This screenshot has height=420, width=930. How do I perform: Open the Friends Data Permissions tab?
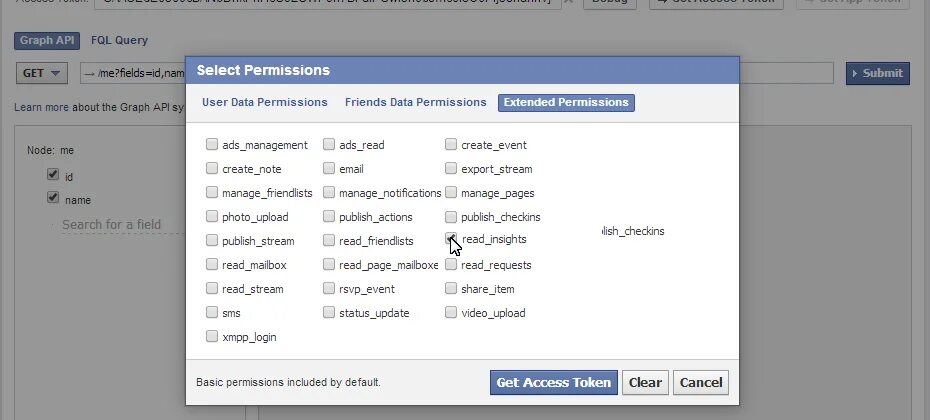tap(415, 102)
